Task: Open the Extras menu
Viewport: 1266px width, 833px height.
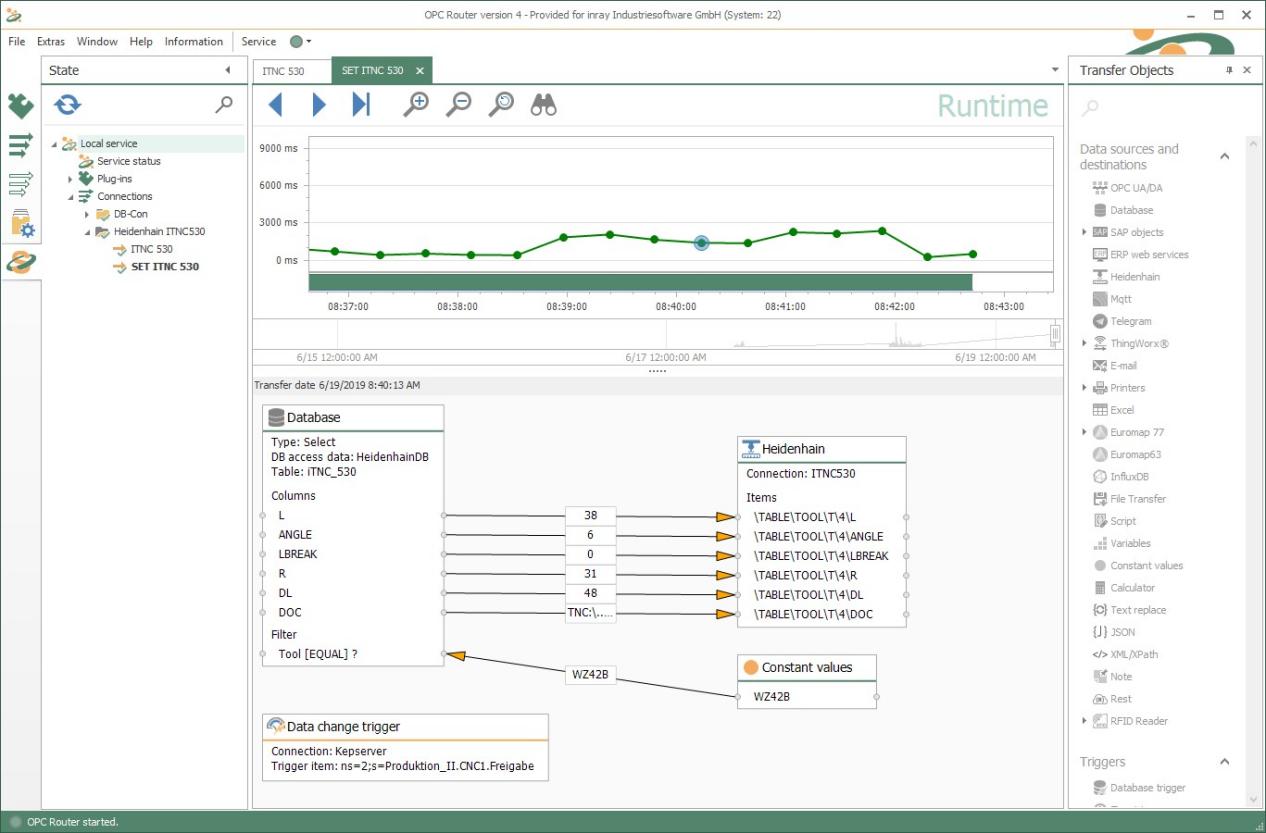Action: click(50, 42)
